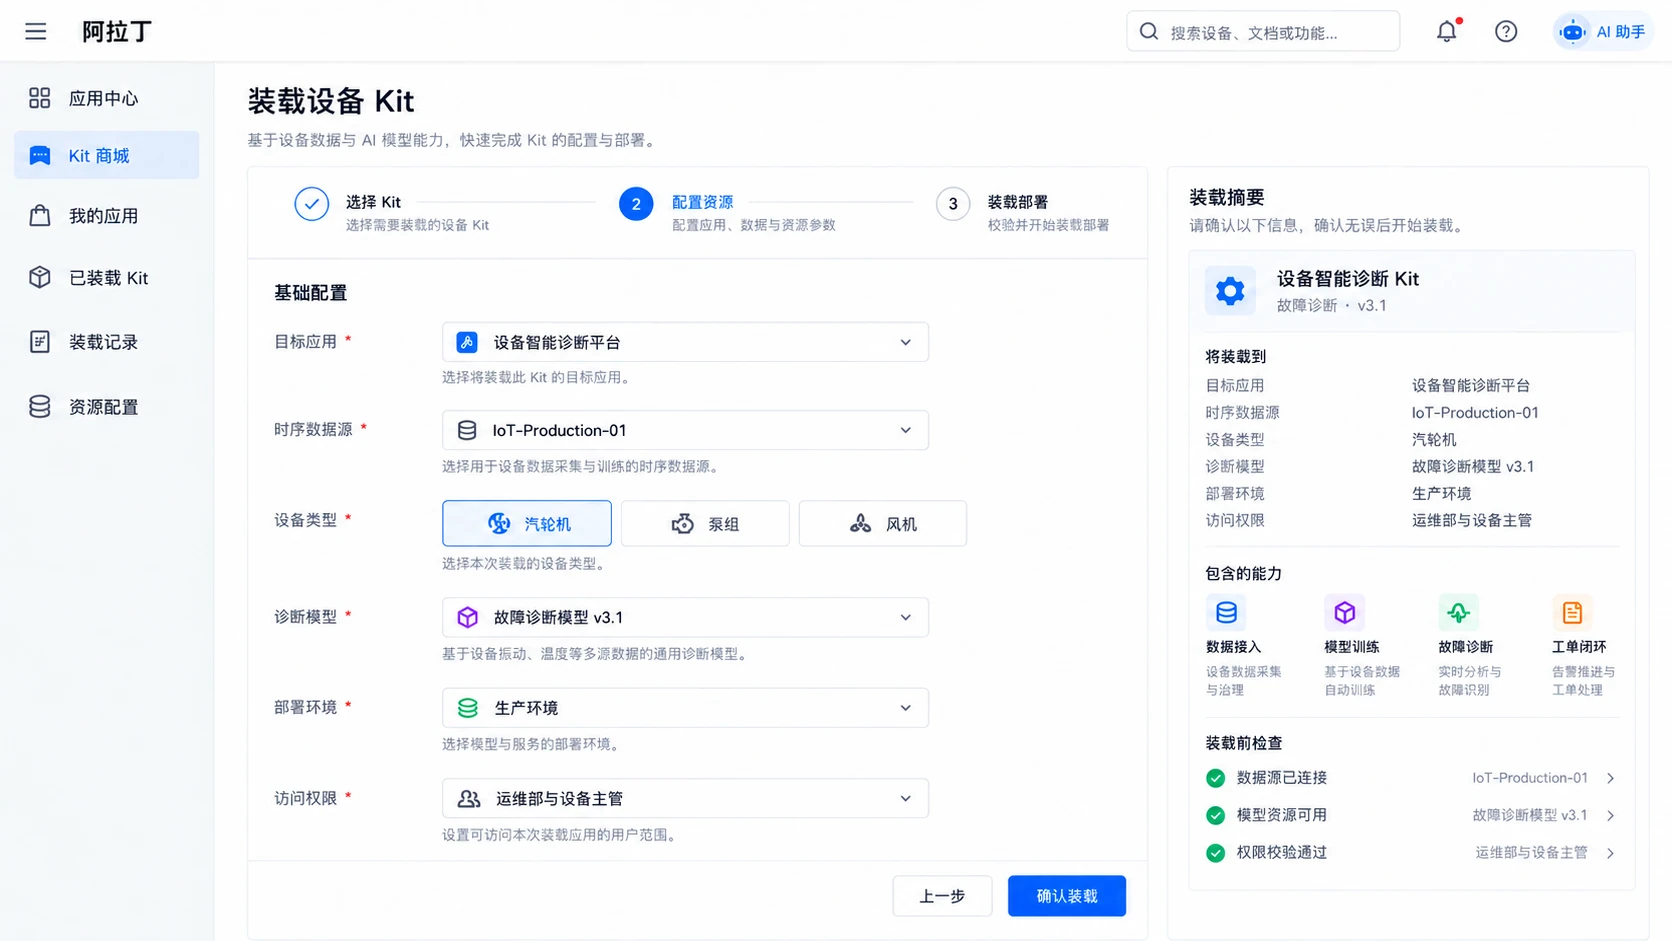
Task: Click the 装载记录 document icon
Action: point(40,342)
